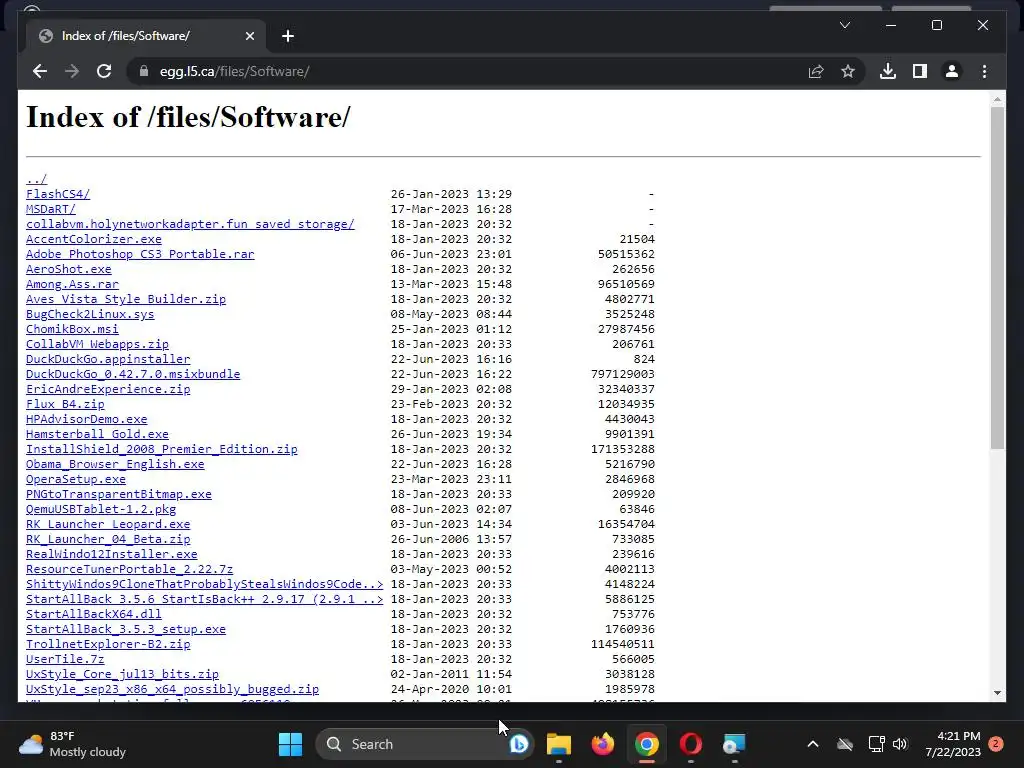Open the OneDrive tray icon

[x=845, y=744]
